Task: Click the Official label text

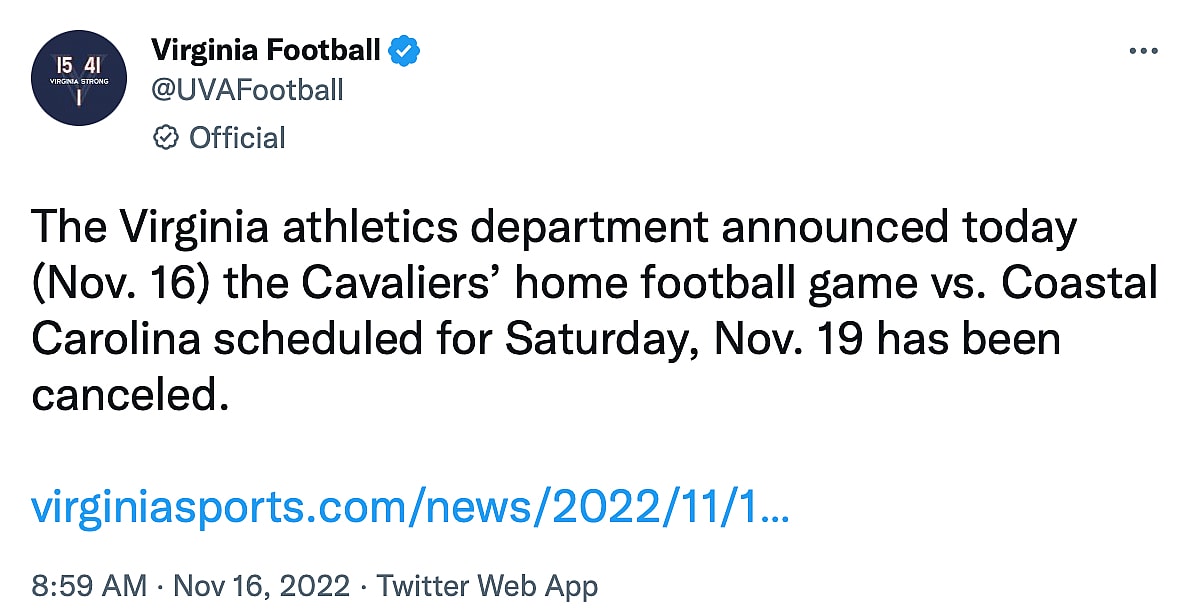Action: click(x=237, y=138)
